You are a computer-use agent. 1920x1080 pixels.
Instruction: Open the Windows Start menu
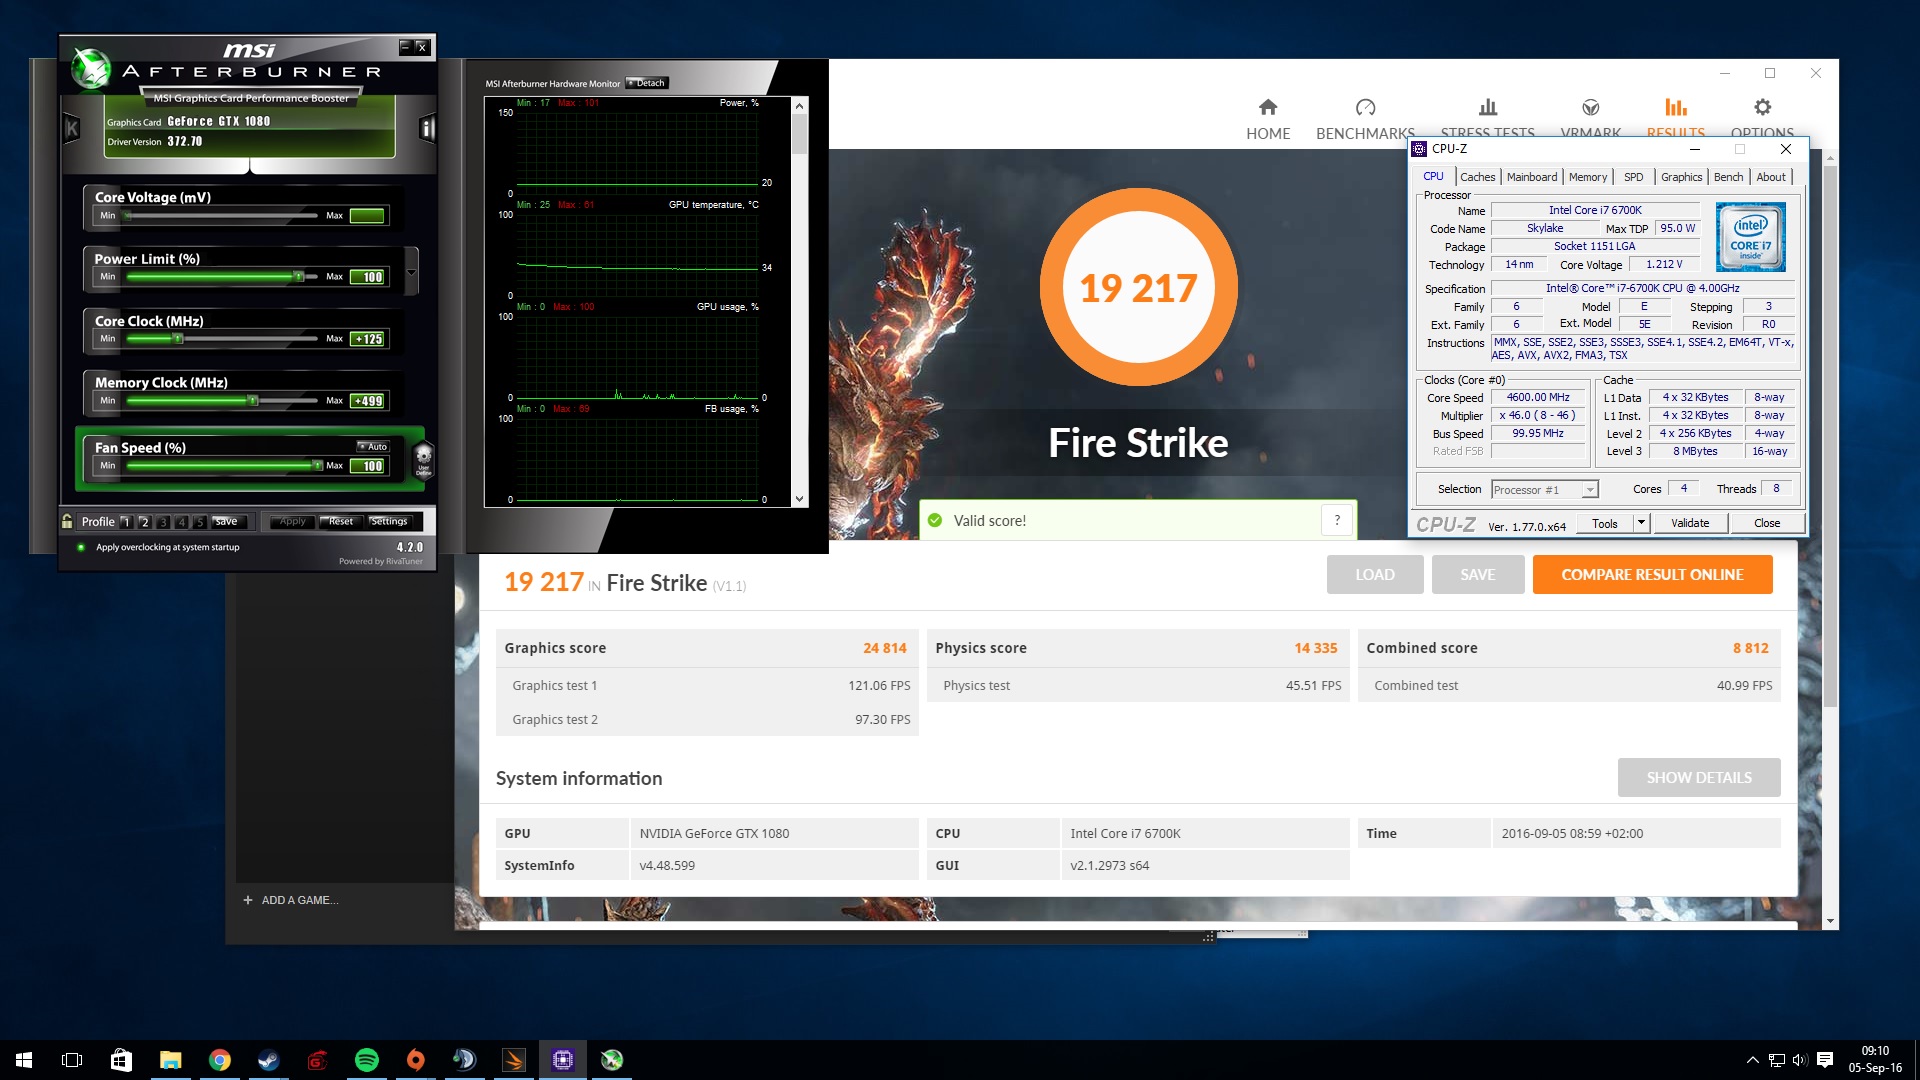point(24,1060)
